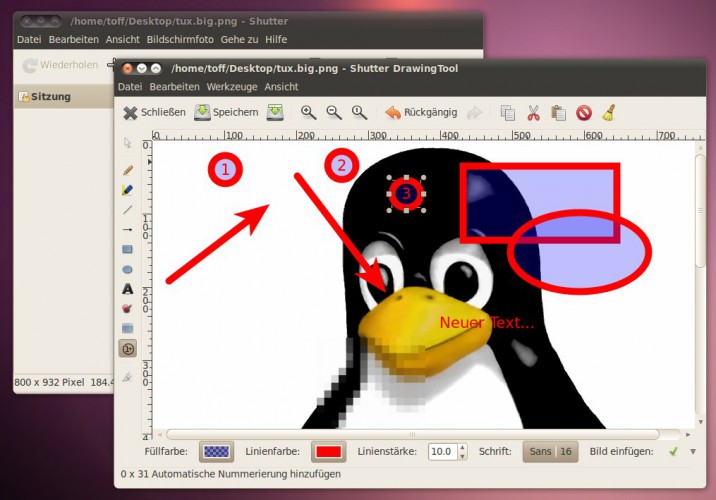This screenshot has width=716, height=500.
Task: Open font chooser Sans 16
Action: coord(550,452)
